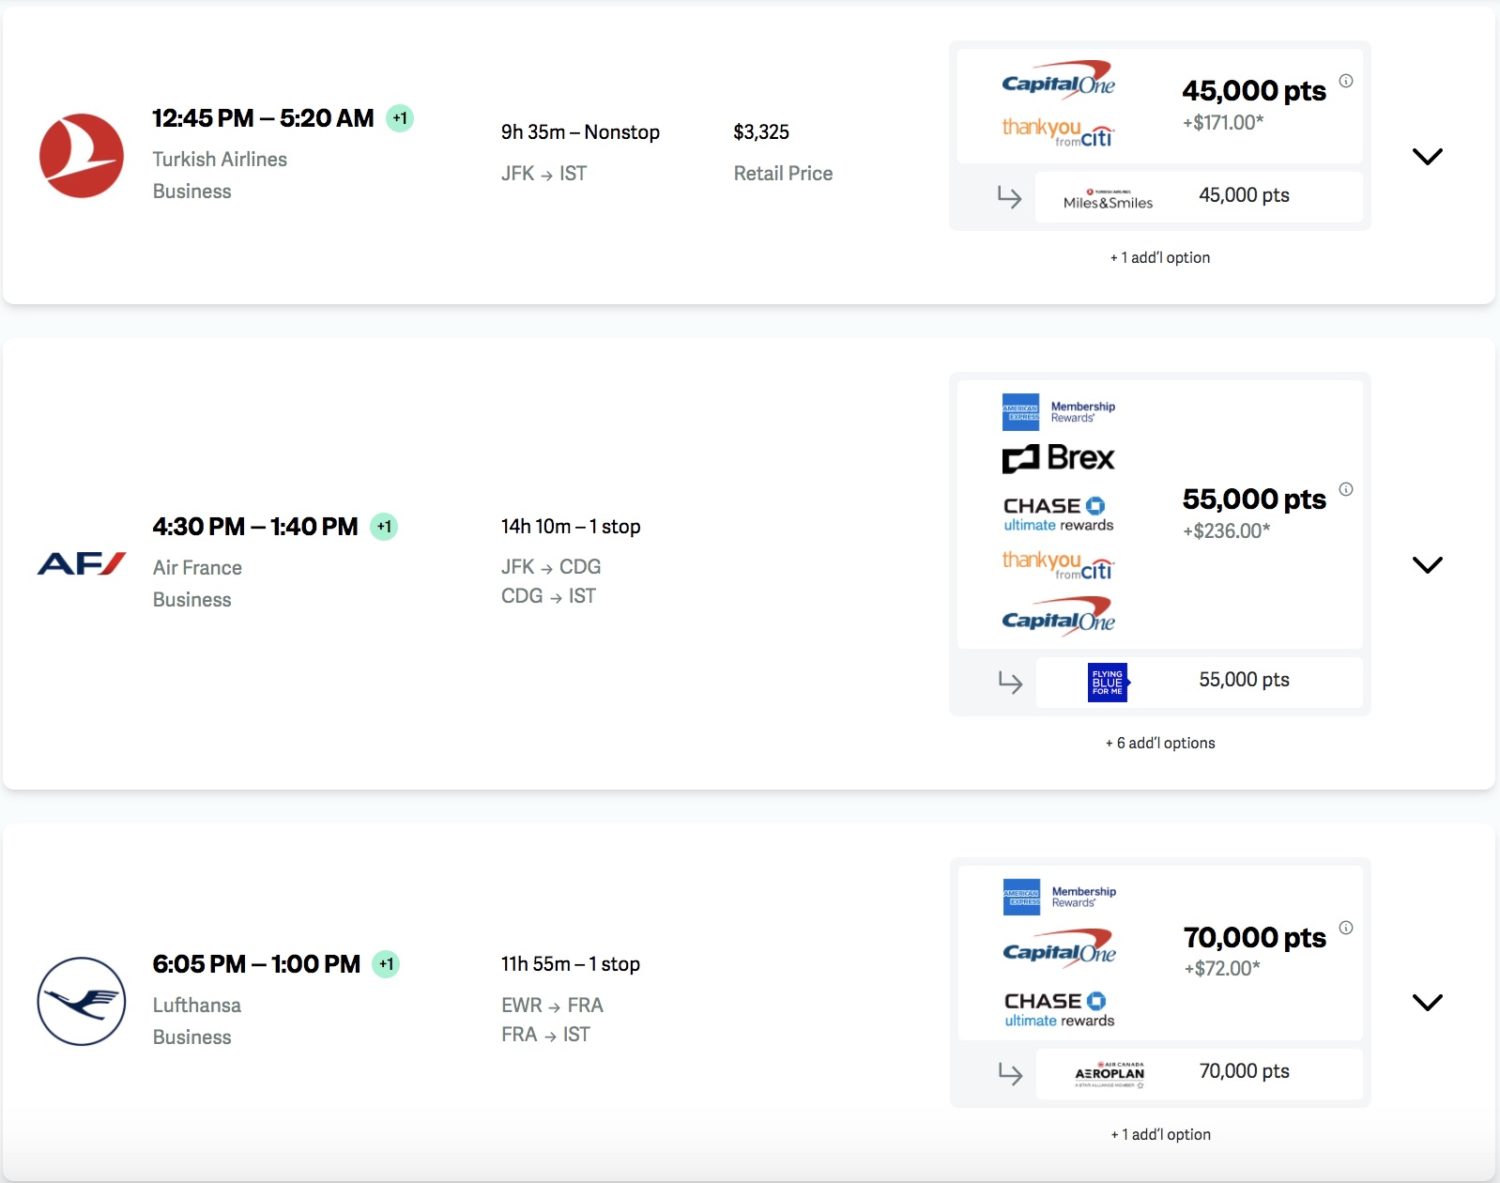Click the Miles&Smiles program logo

click(x=1108, y=198)
